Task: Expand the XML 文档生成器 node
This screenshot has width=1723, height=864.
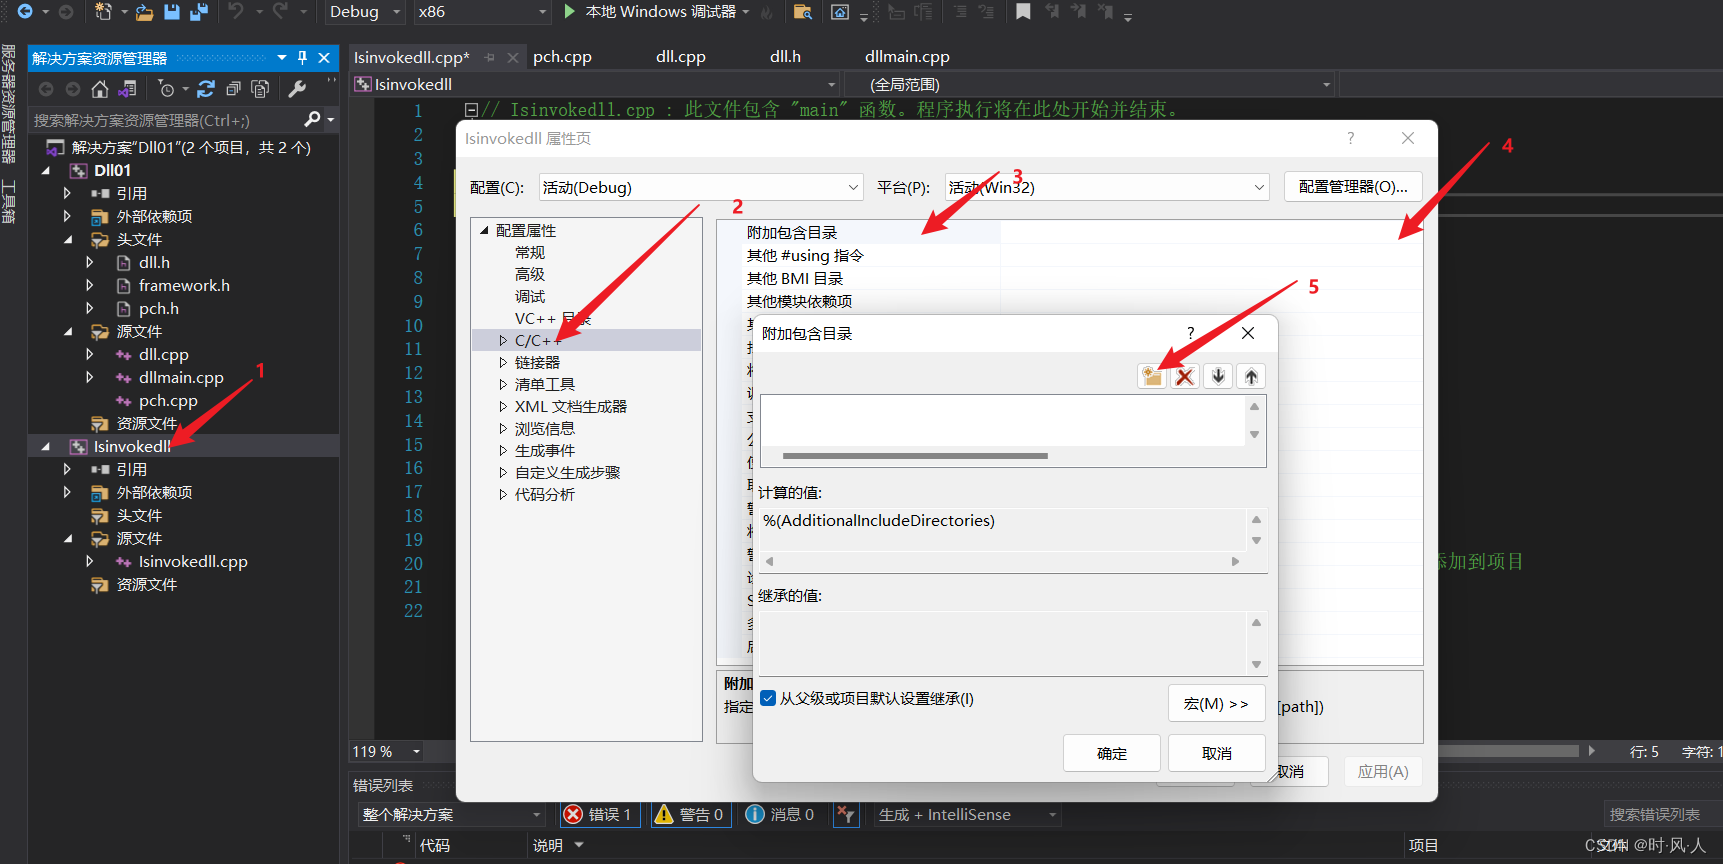Action: point(503,407)
